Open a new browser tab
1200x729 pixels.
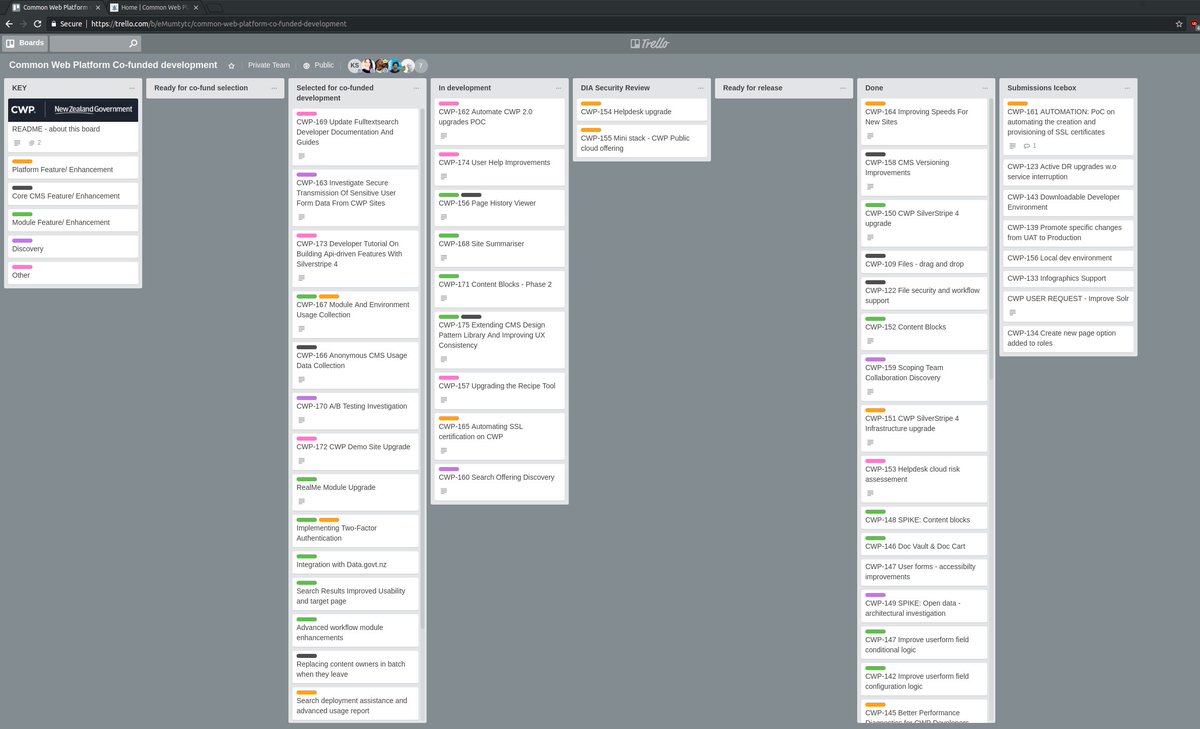213,7
